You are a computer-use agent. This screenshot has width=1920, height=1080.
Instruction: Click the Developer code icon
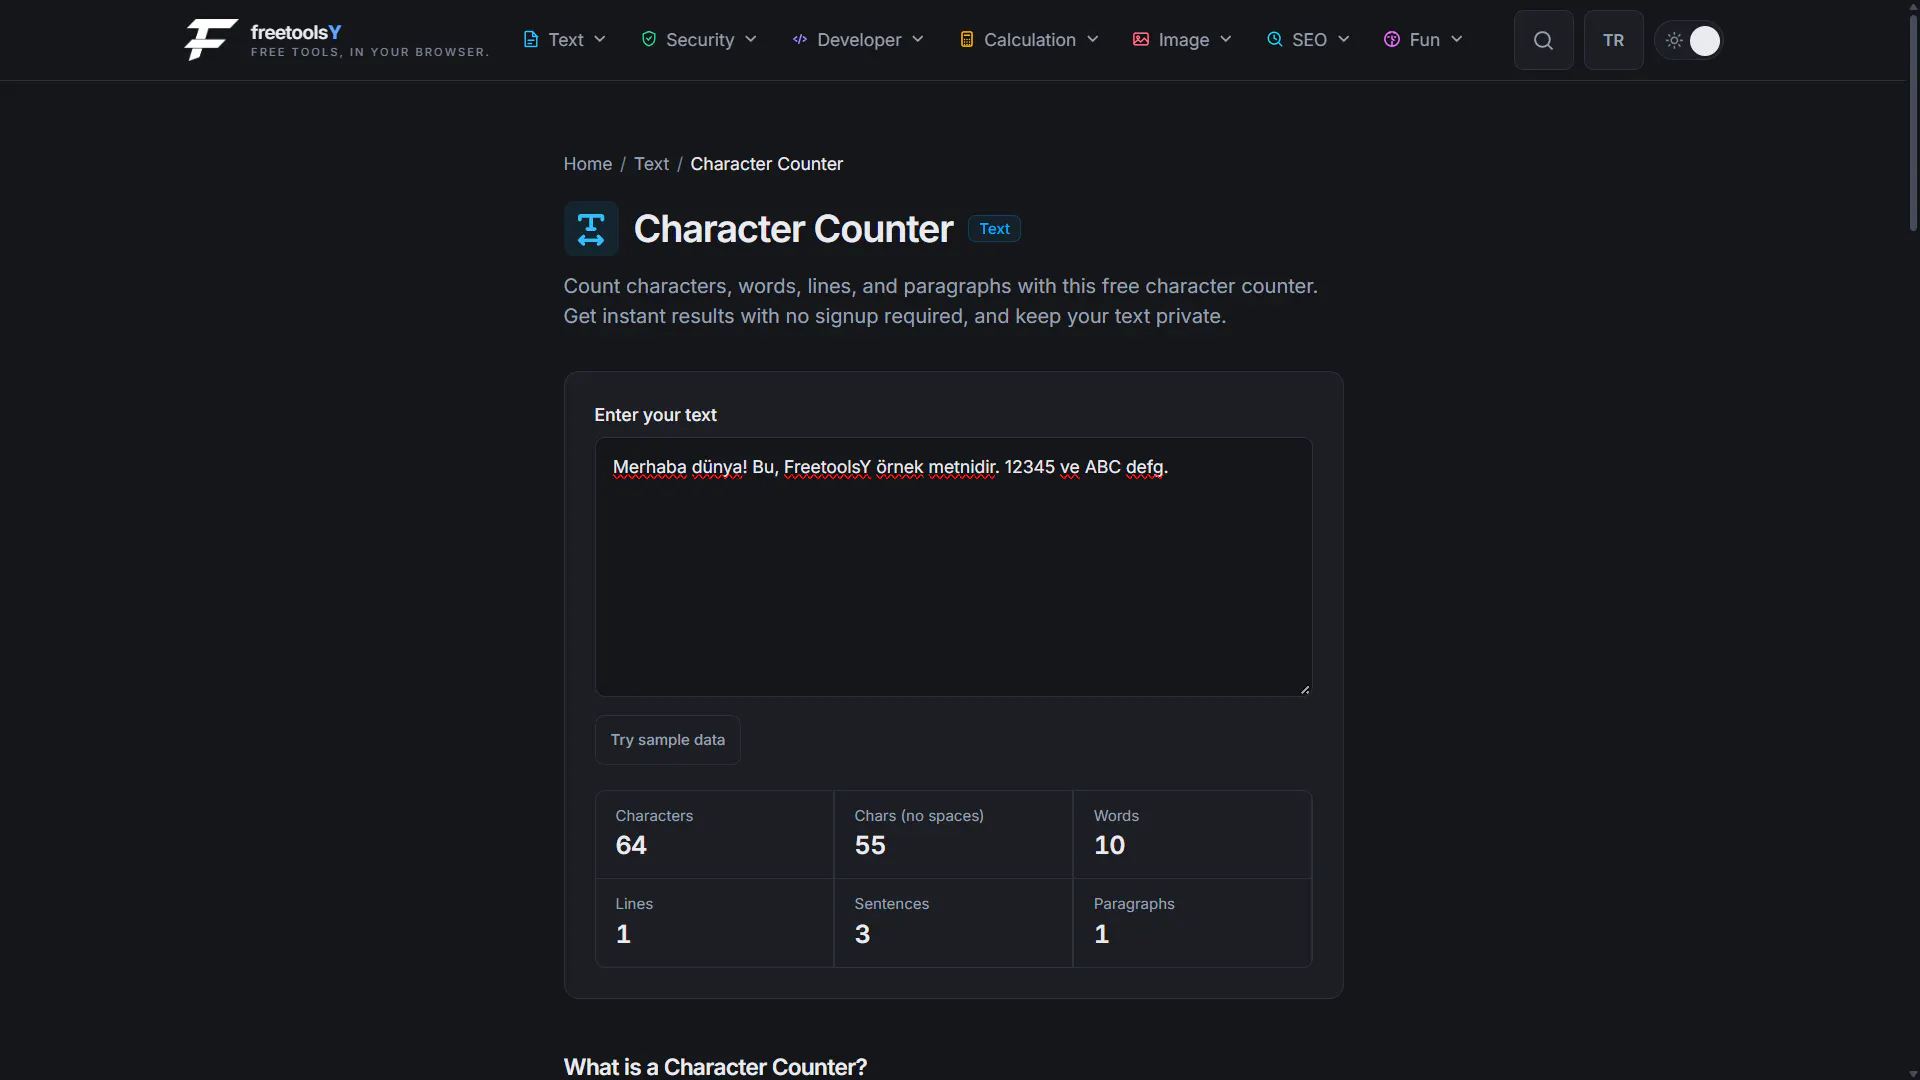pyautogui.click(x=800, y=40)
